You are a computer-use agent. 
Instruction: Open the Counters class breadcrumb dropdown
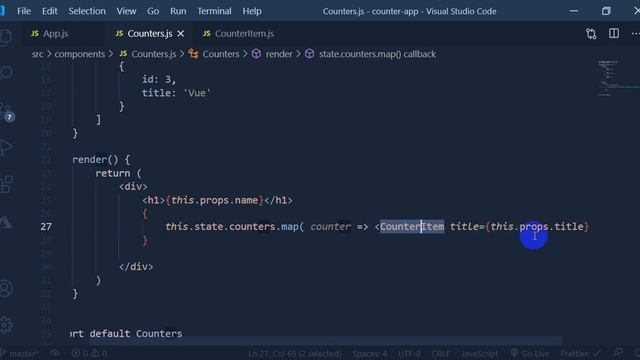[x=221, y=54]
